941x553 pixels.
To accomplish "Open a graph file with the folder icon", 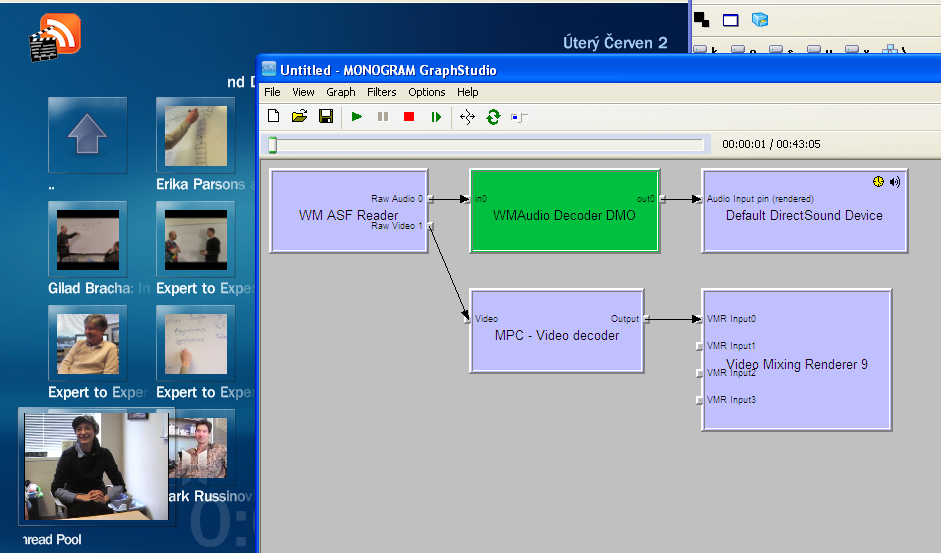I will (299, 116).
